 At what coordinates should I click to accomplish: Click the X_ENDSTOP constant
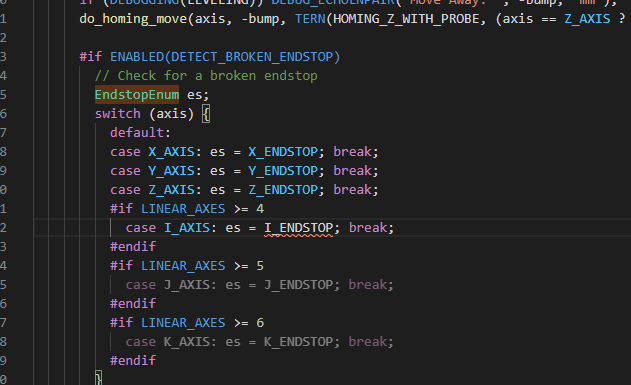tap(283, 152)
